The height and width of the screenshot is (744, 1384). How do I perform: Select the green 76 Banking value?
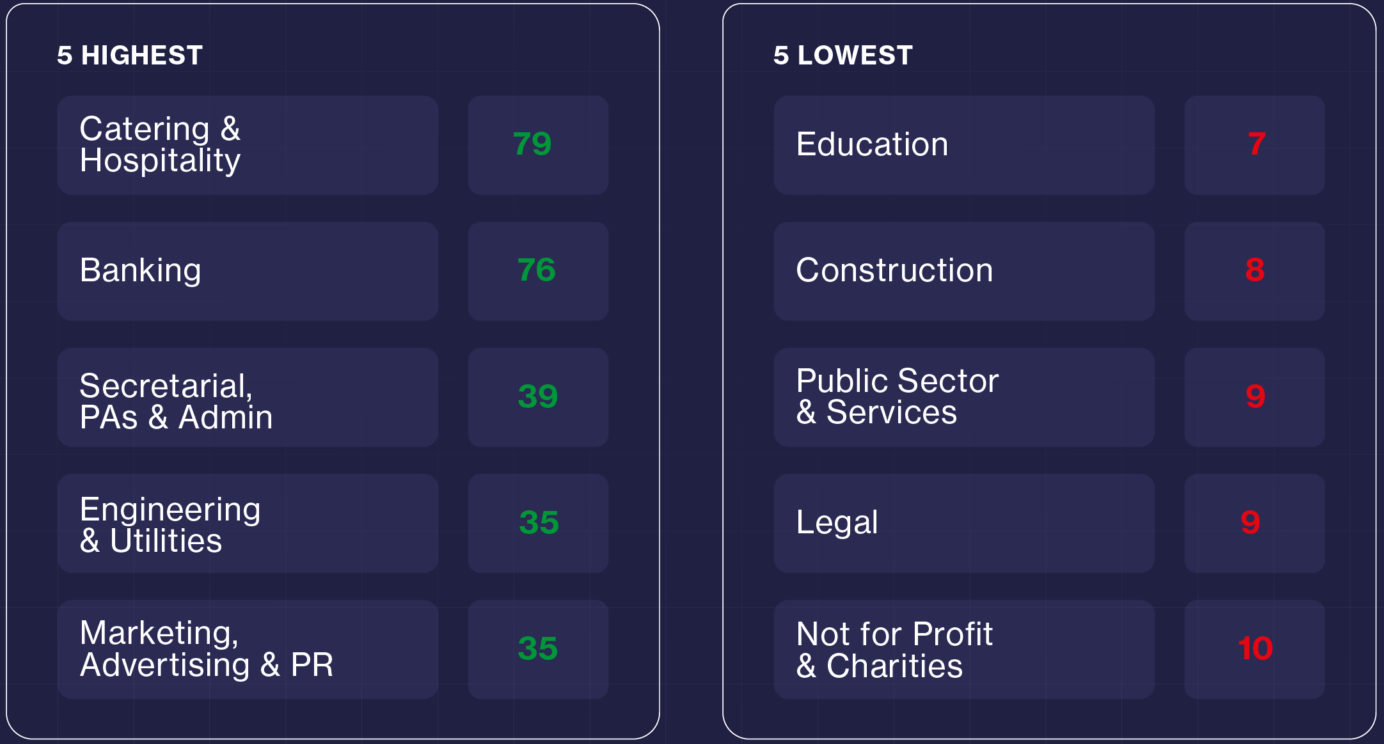pos(537,271)
